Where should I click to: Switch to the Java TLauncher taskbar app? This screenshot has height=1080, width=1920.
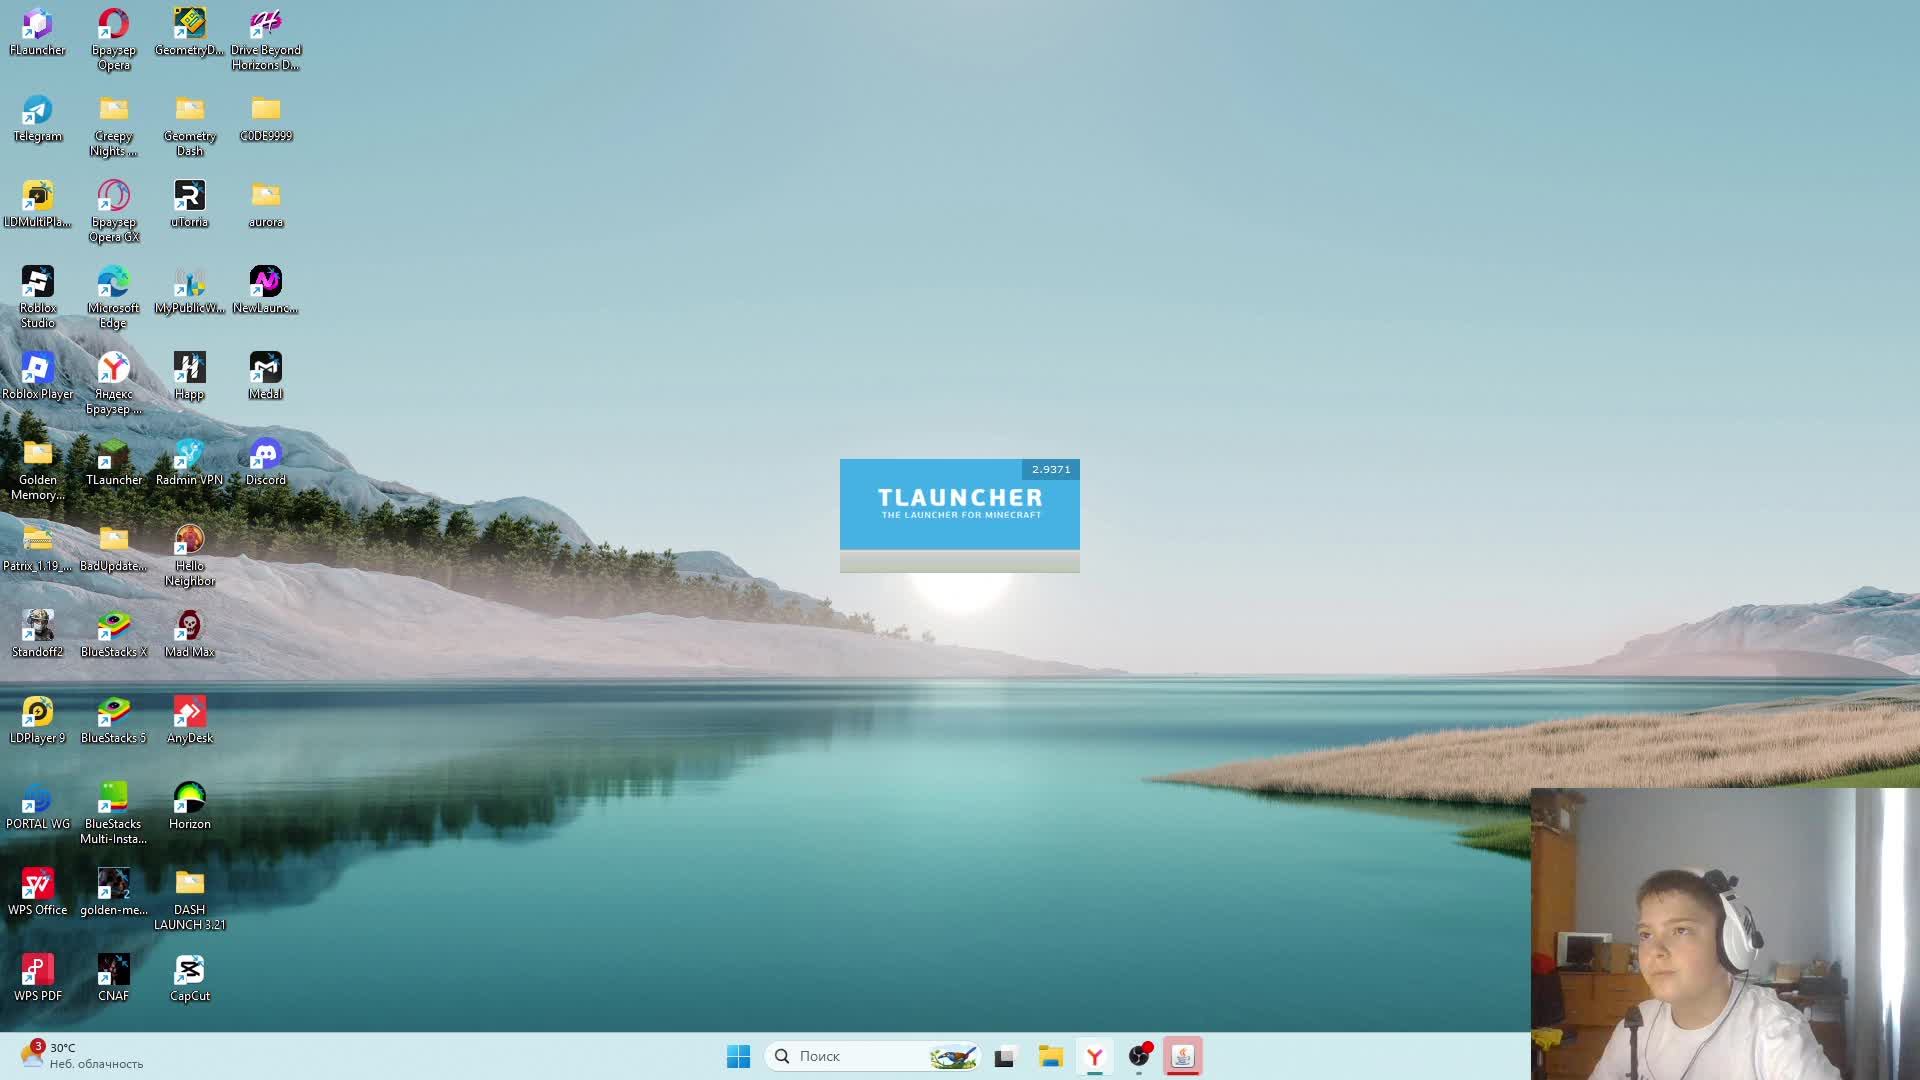click(x=1183, y=1056)
